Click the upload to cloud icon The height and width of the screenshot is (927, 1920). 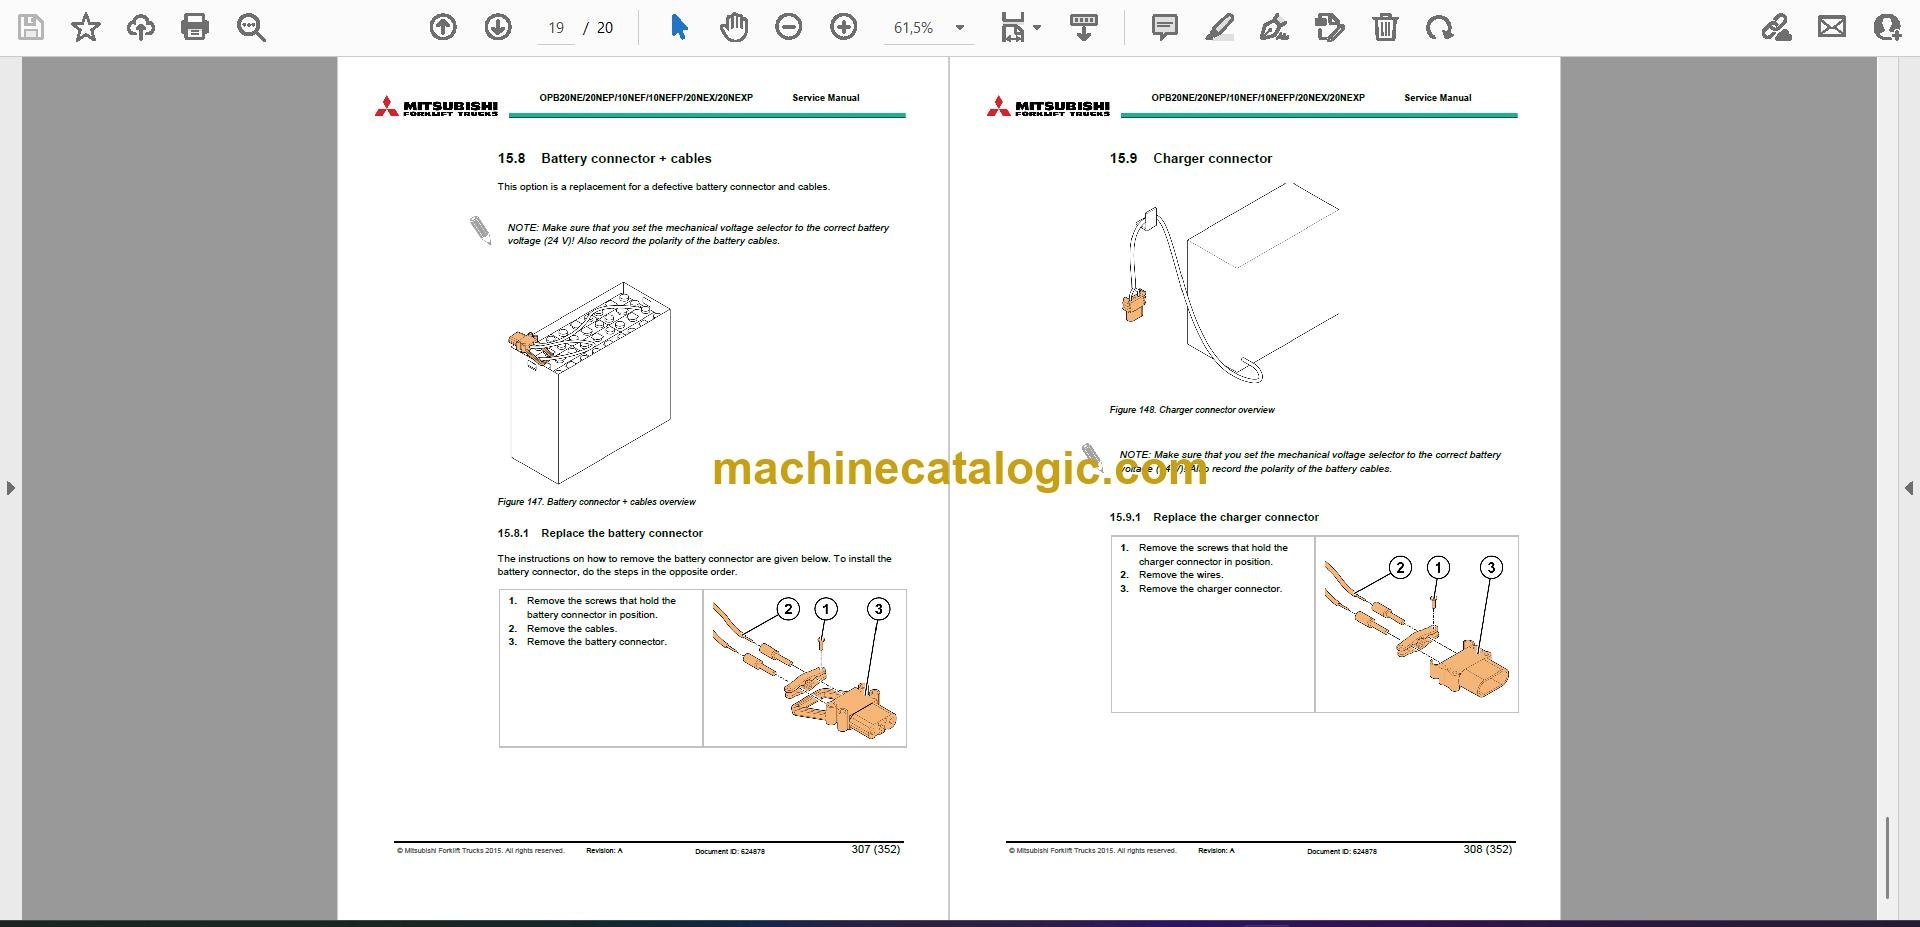[141, 27]
